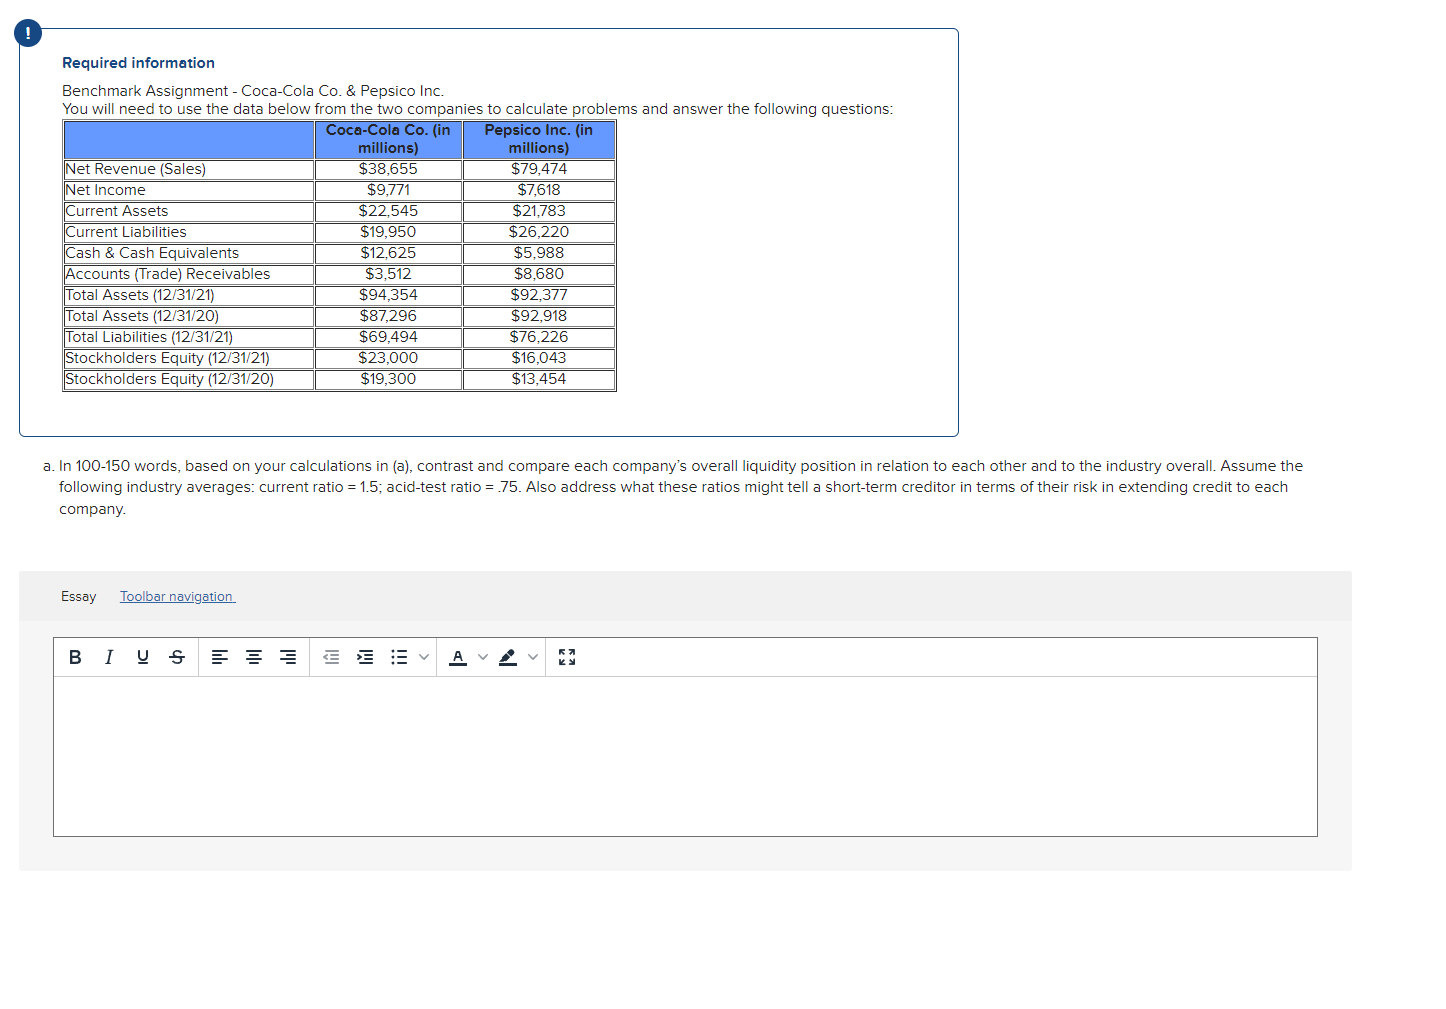This screenshot has width=1446, height=1009.
Task: Select the Coca-Cola Co. column header cell
Action: coord(388,139)
